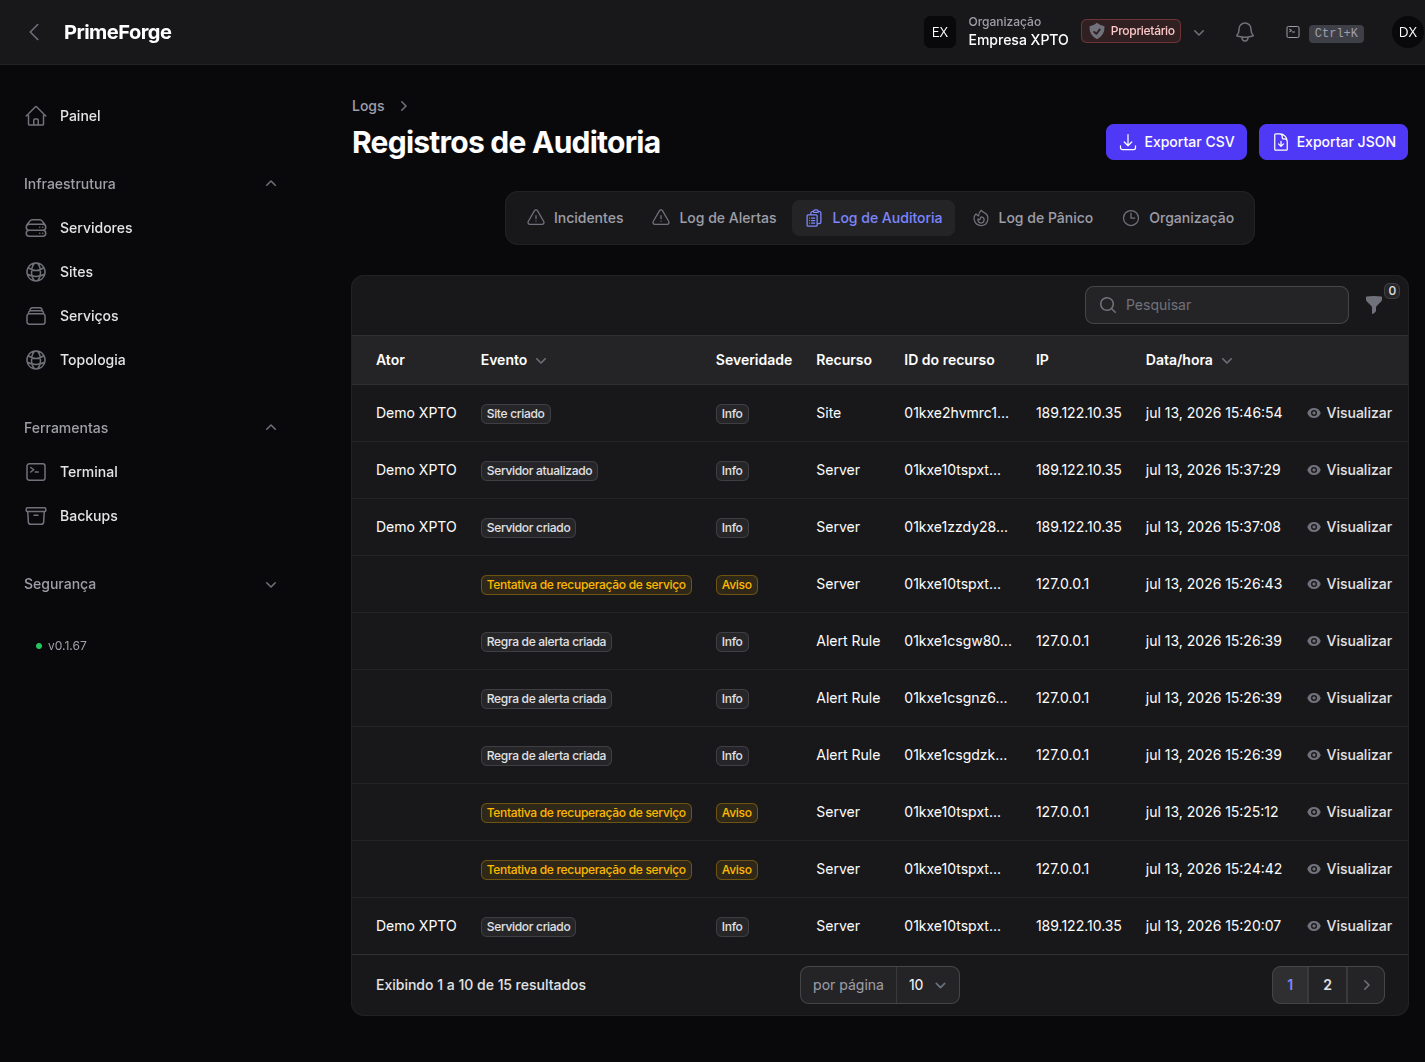This screenshot has height=1062, width=1425.
Task: Click the Site criado event badge
Action: tap(516, 414)
